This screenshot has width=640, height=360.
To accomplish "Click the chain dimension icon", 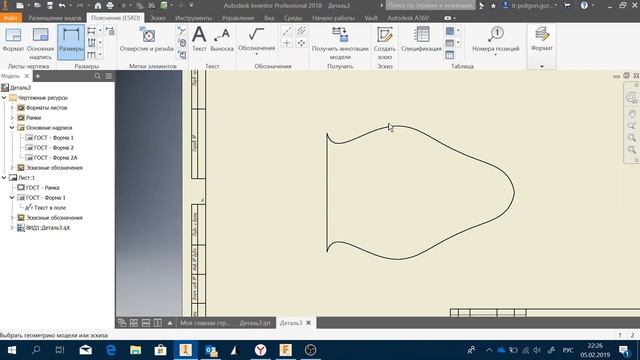I will click(91, 54).
